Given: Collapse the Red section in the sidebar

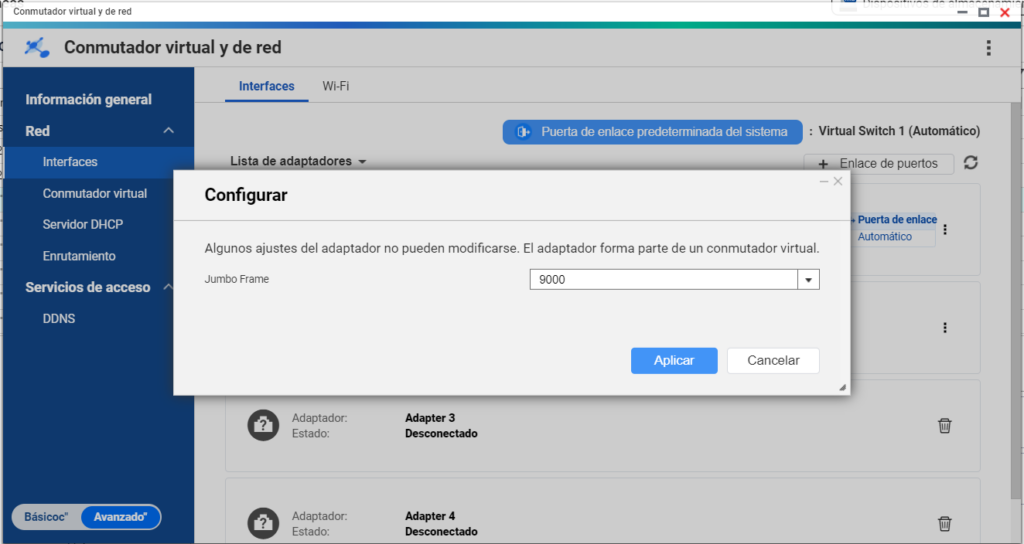Looking at the screenshot, I should [x=169, y=131].
